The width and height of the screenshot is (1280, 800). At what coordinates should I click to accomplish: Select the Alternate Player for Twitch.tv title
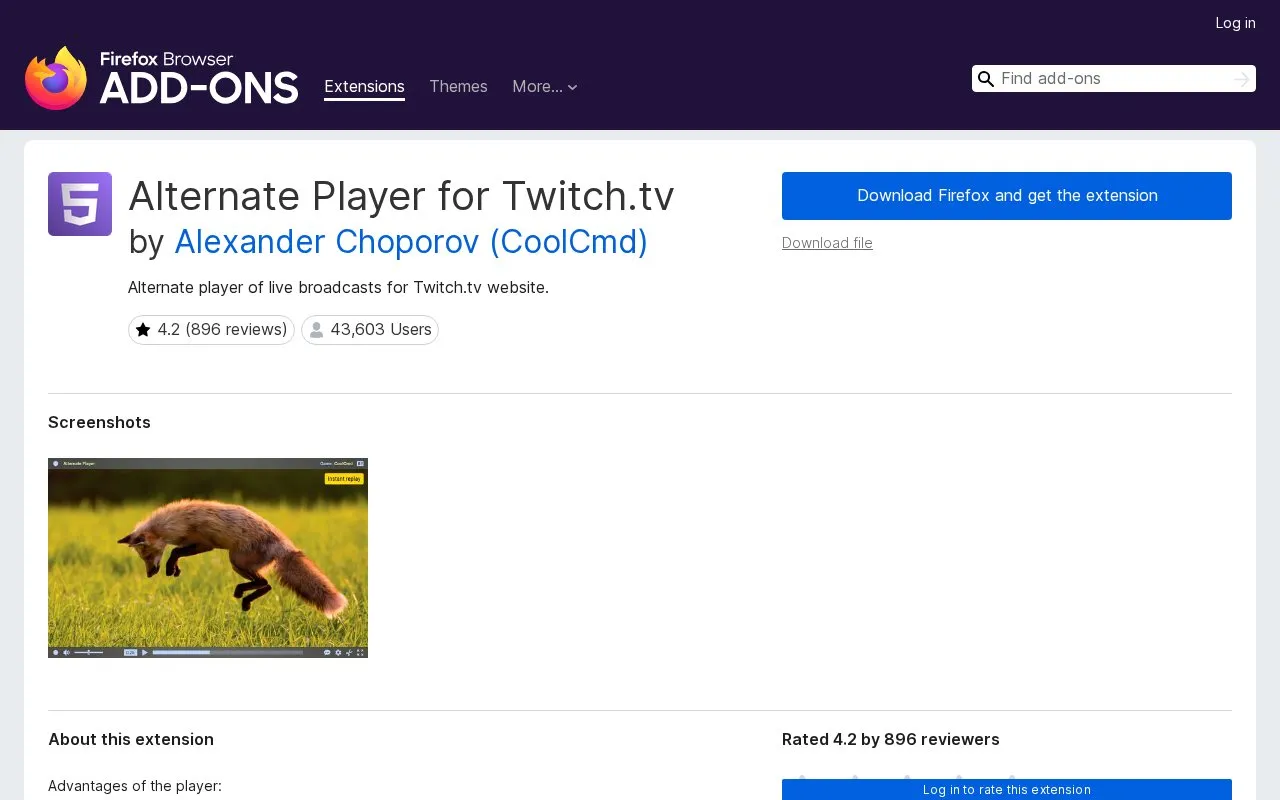[x=401, y=196]
